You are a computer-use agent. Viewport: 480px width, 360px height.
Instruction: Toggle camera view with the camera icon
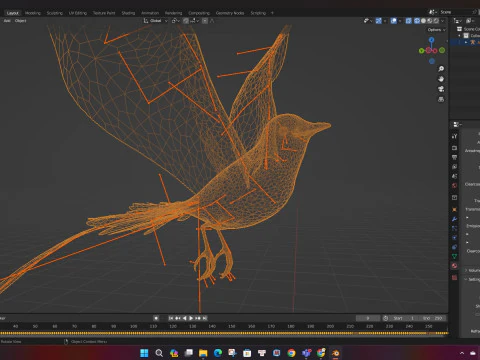441,89
